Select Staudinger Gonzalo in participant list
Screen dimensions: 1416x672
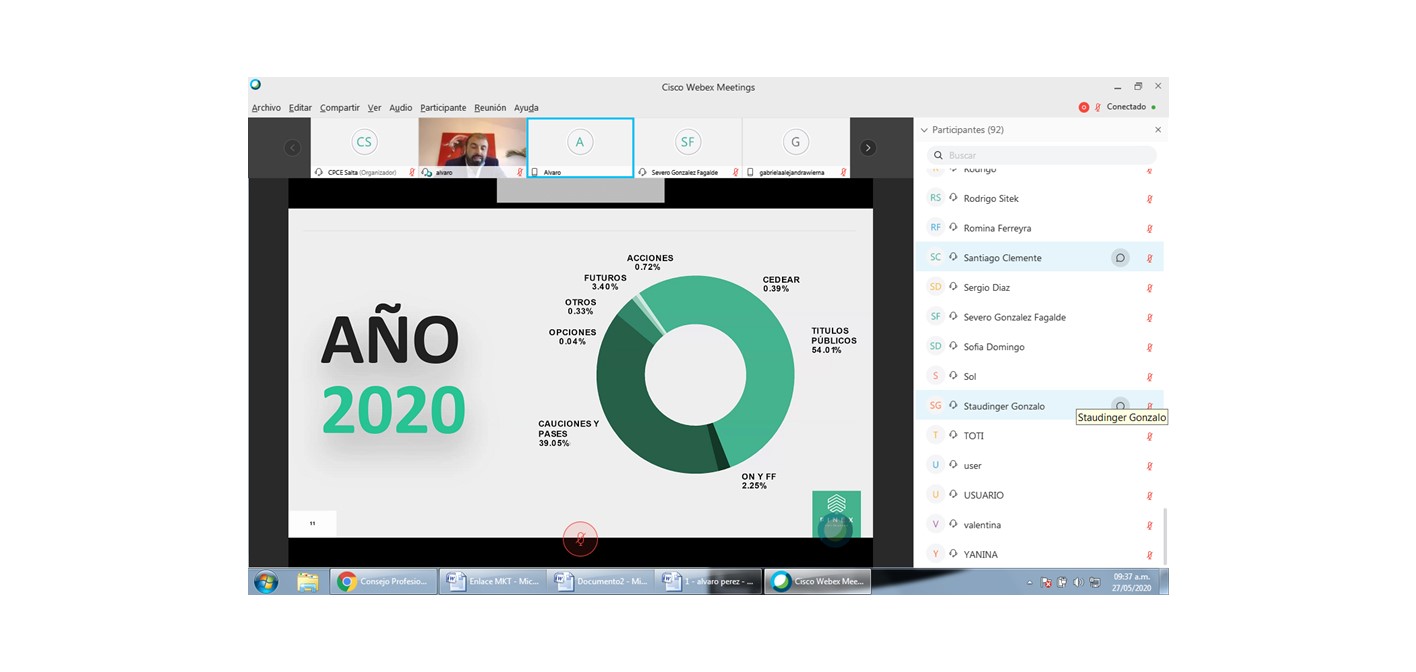[x=1004, y=406]
